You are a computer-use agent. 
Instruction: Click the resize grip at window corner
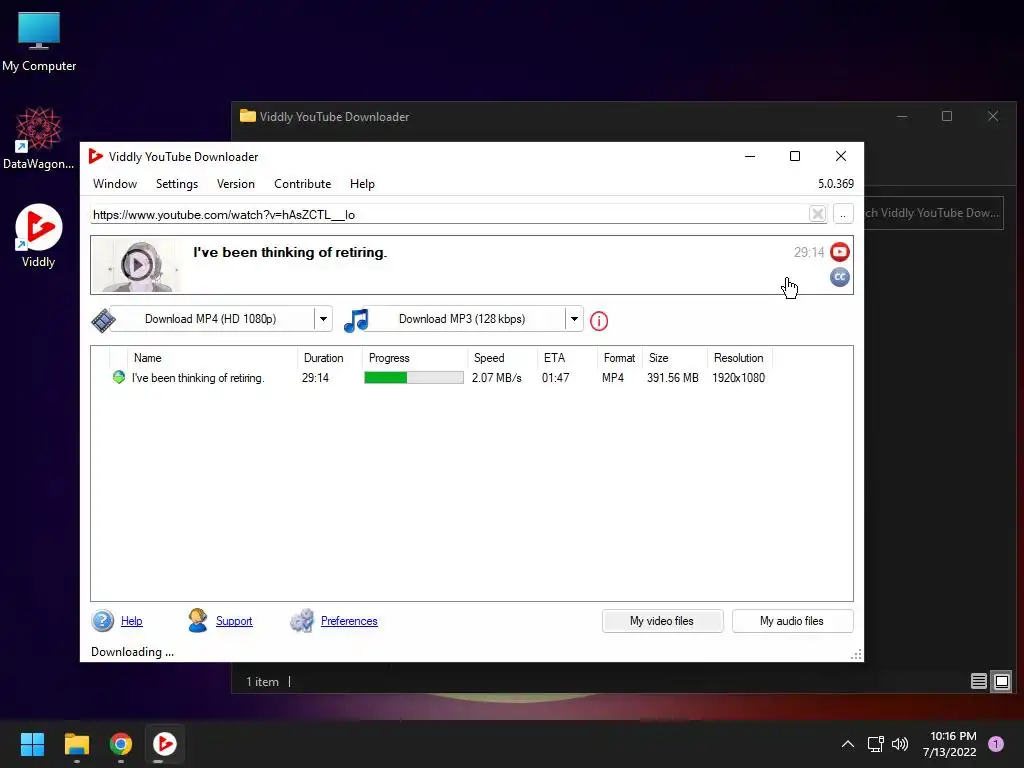[856, 654]
